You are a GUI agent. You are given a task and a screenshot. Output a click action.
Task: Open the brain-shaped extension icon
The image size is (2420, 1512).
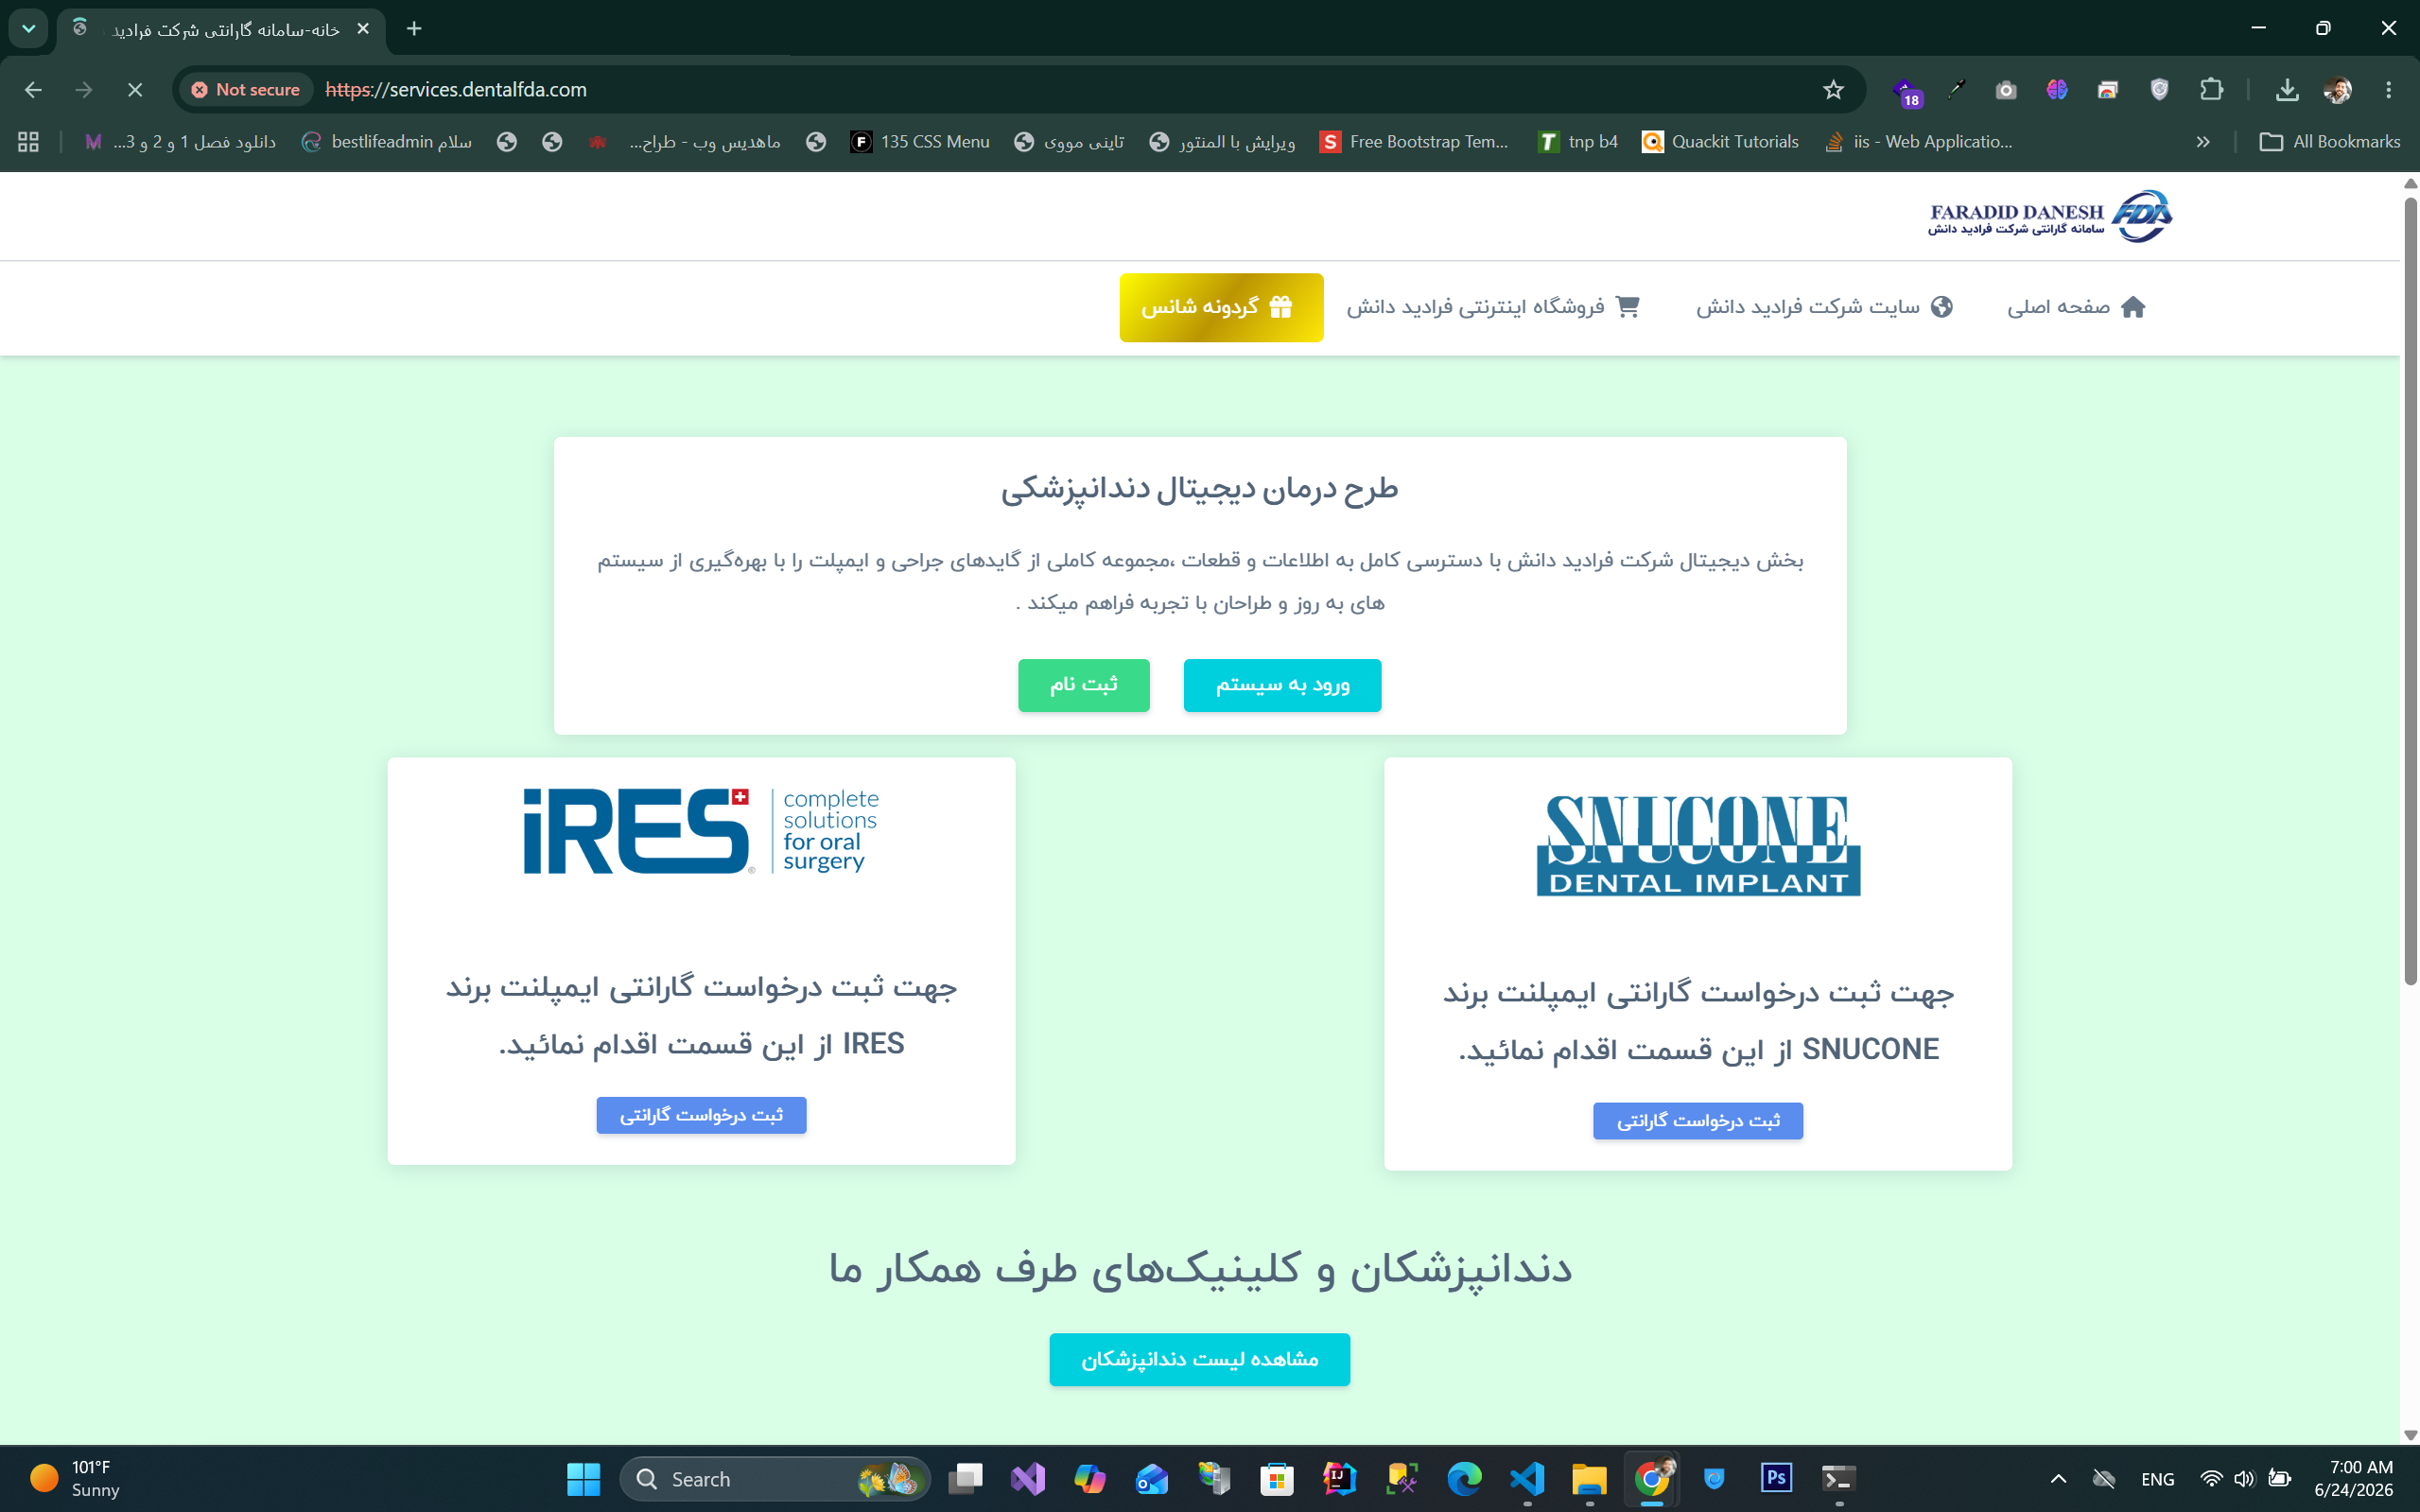2057,90
